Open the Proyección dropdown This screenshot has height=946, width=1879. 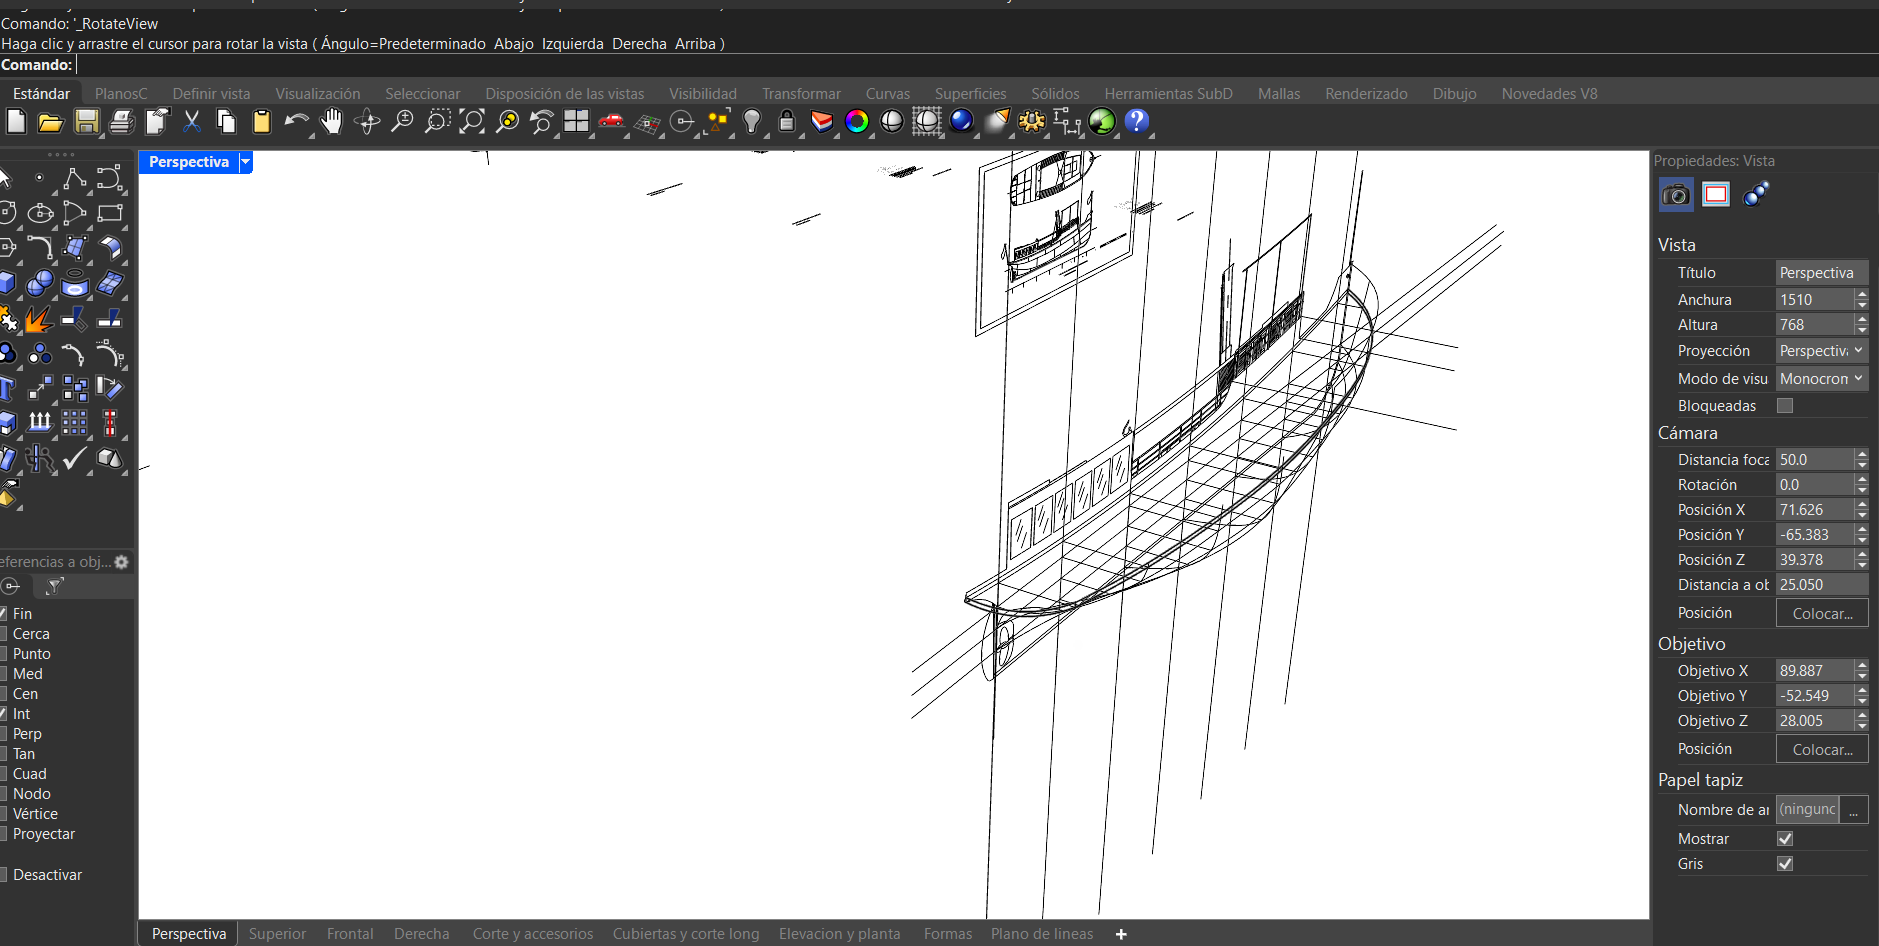1822,351
